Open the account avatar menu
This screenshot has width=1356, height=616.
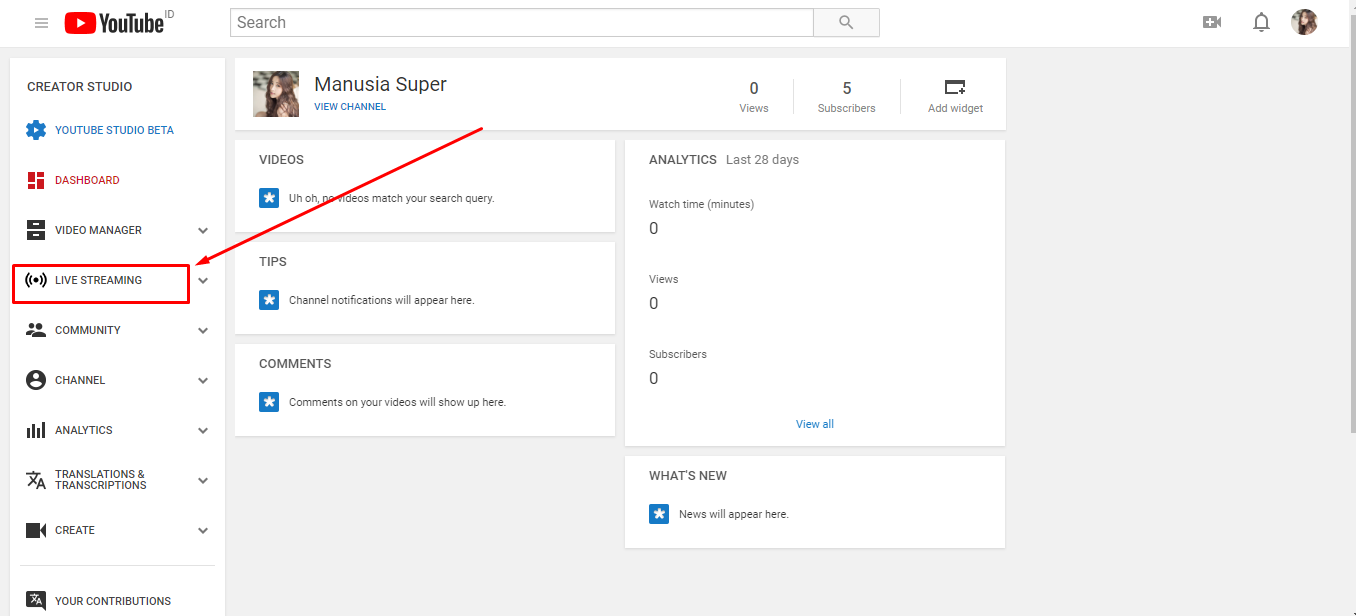1304,22
